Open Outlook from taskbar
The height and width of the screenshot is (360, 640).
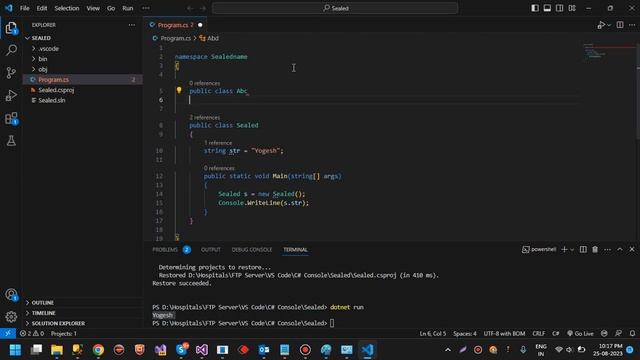tap(264, 350)
